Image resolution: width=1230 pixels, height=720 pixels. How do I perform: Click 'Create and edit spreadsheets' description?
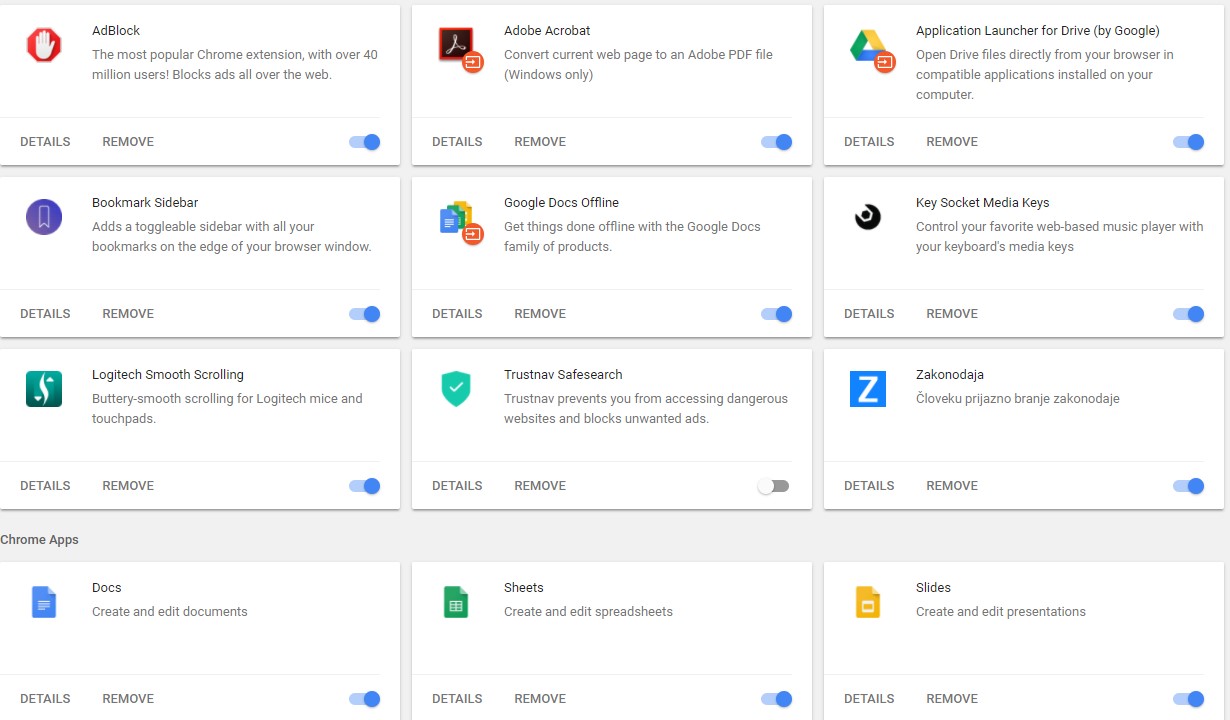pyautogui.click(x=588, y=612)
